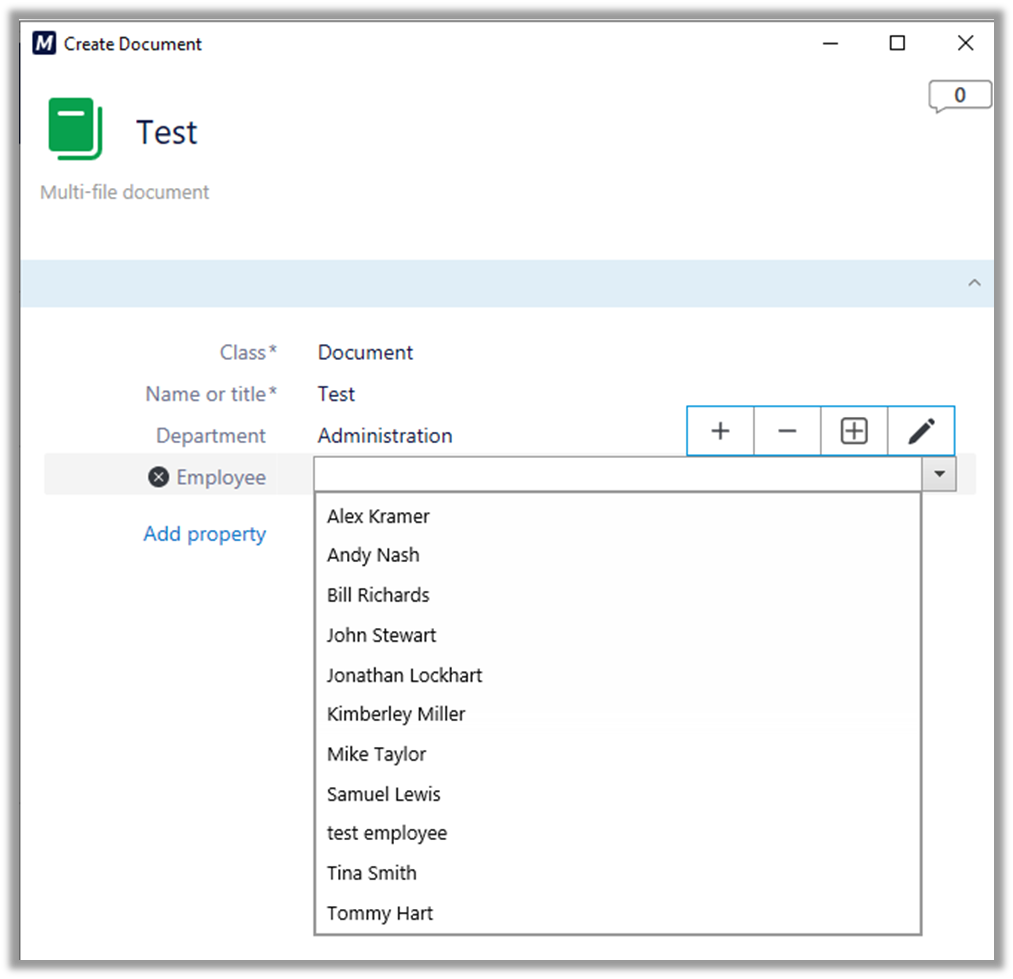Select test employee option
The height and width of the screenshot is (979, 1013).
[386, 833]
